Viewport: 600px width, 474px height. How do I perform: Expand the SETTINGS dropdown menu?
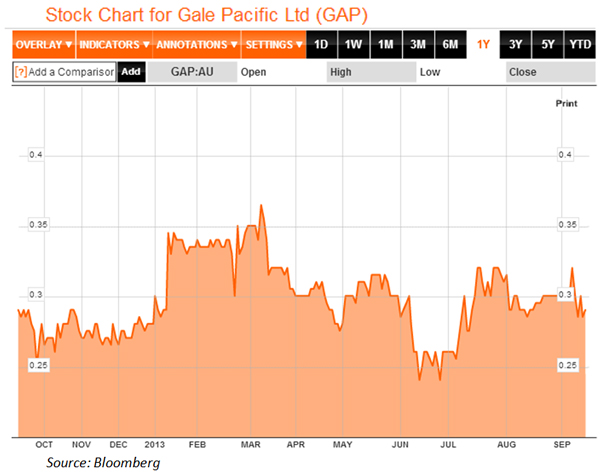(272, 45)
